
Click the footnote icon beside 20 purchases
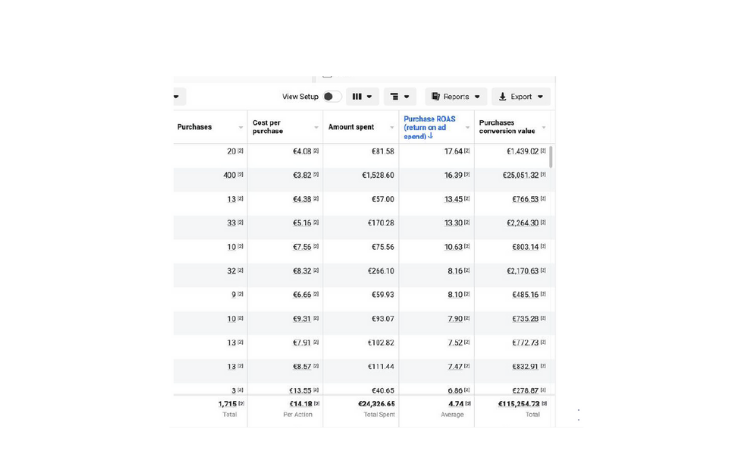(241, 151)
